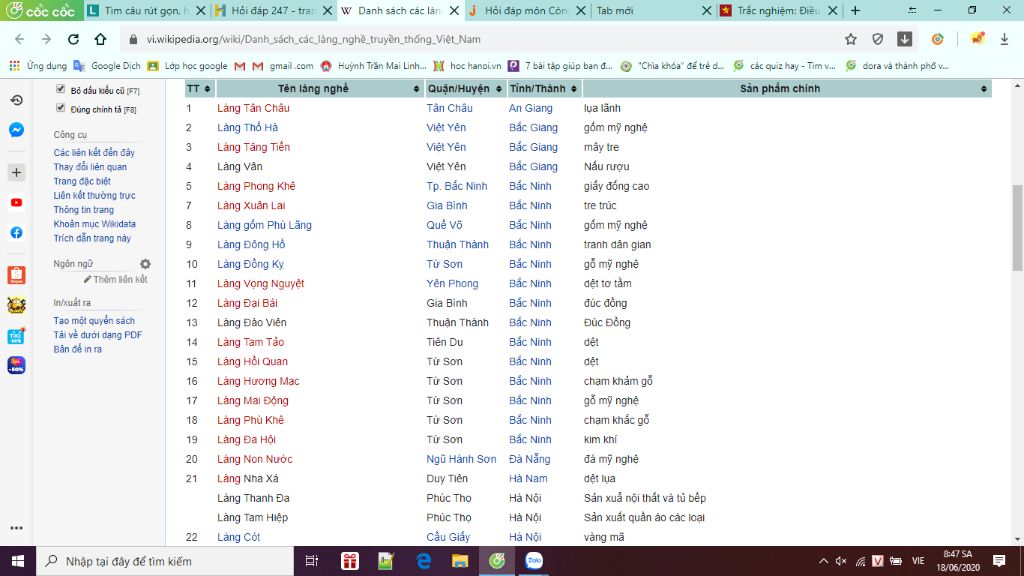The height and width of the screenshot is (576, 1024).
Task: Open the 'Bản để in ra' link
Action: [x=78, y=349]
